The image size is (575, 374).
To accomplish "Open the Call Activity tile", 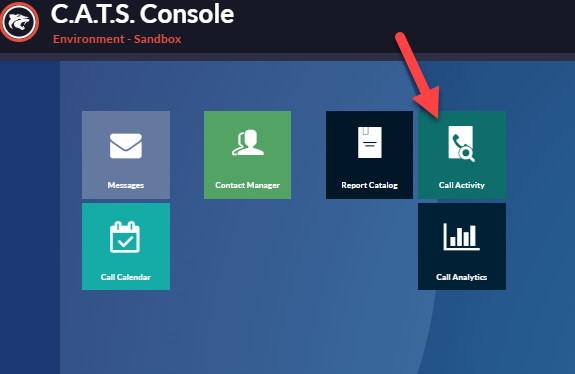I will (462, 155).
